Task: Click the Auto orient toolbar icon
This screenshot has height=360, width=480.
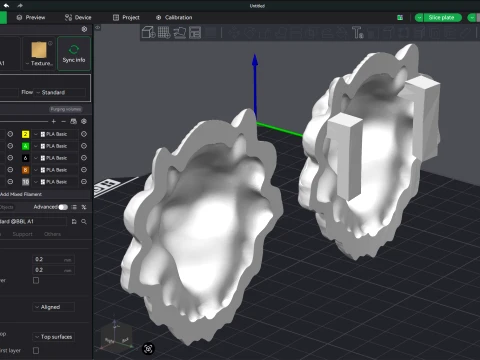Action: click(x=180, y=33)
